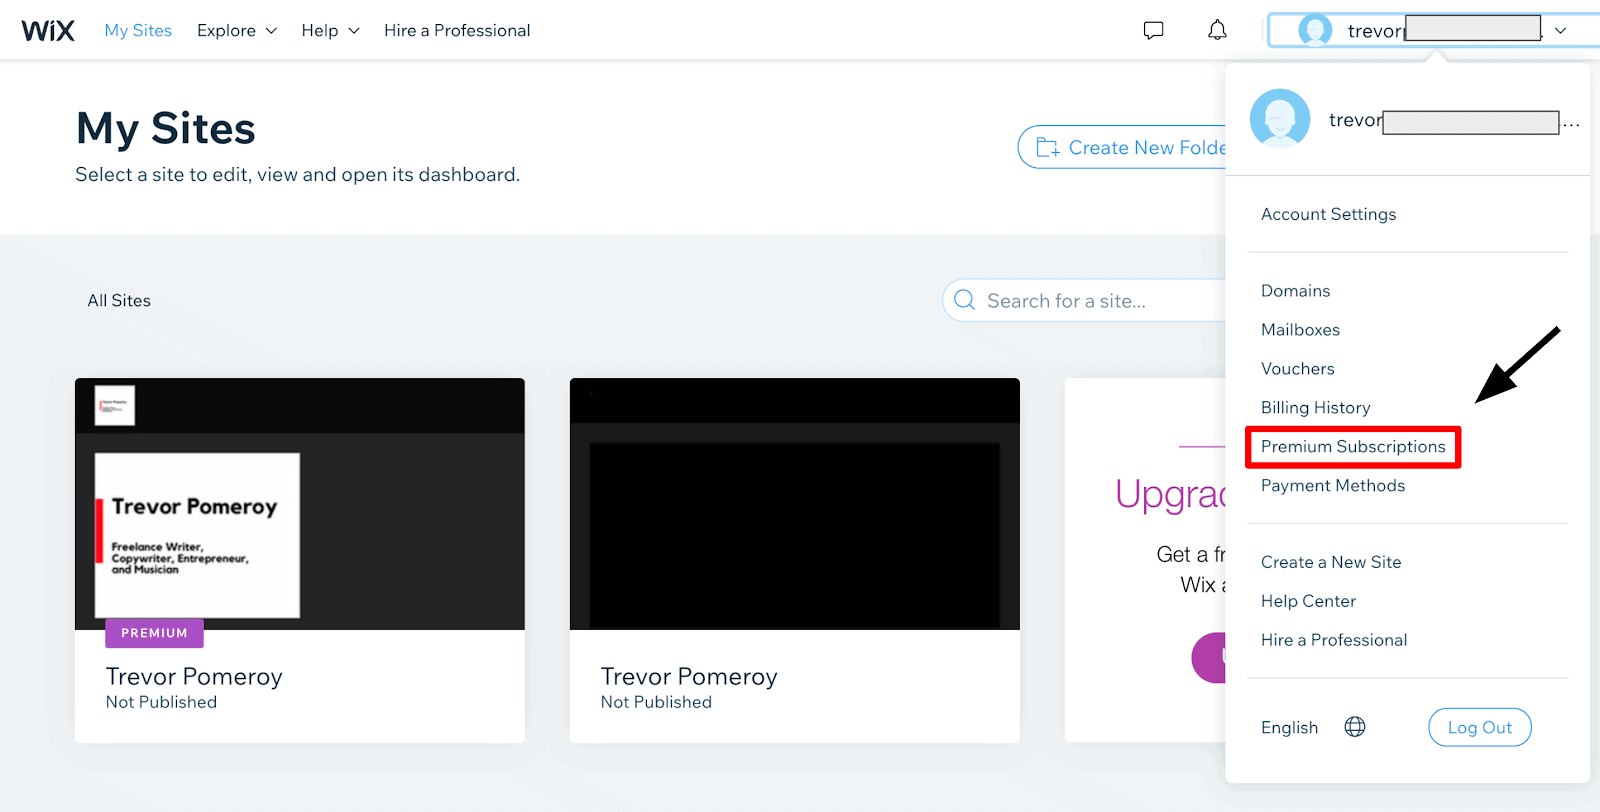Click the profile avatar in top bar
This screenshot has width=1600, height=812.
pos(1315,30)
